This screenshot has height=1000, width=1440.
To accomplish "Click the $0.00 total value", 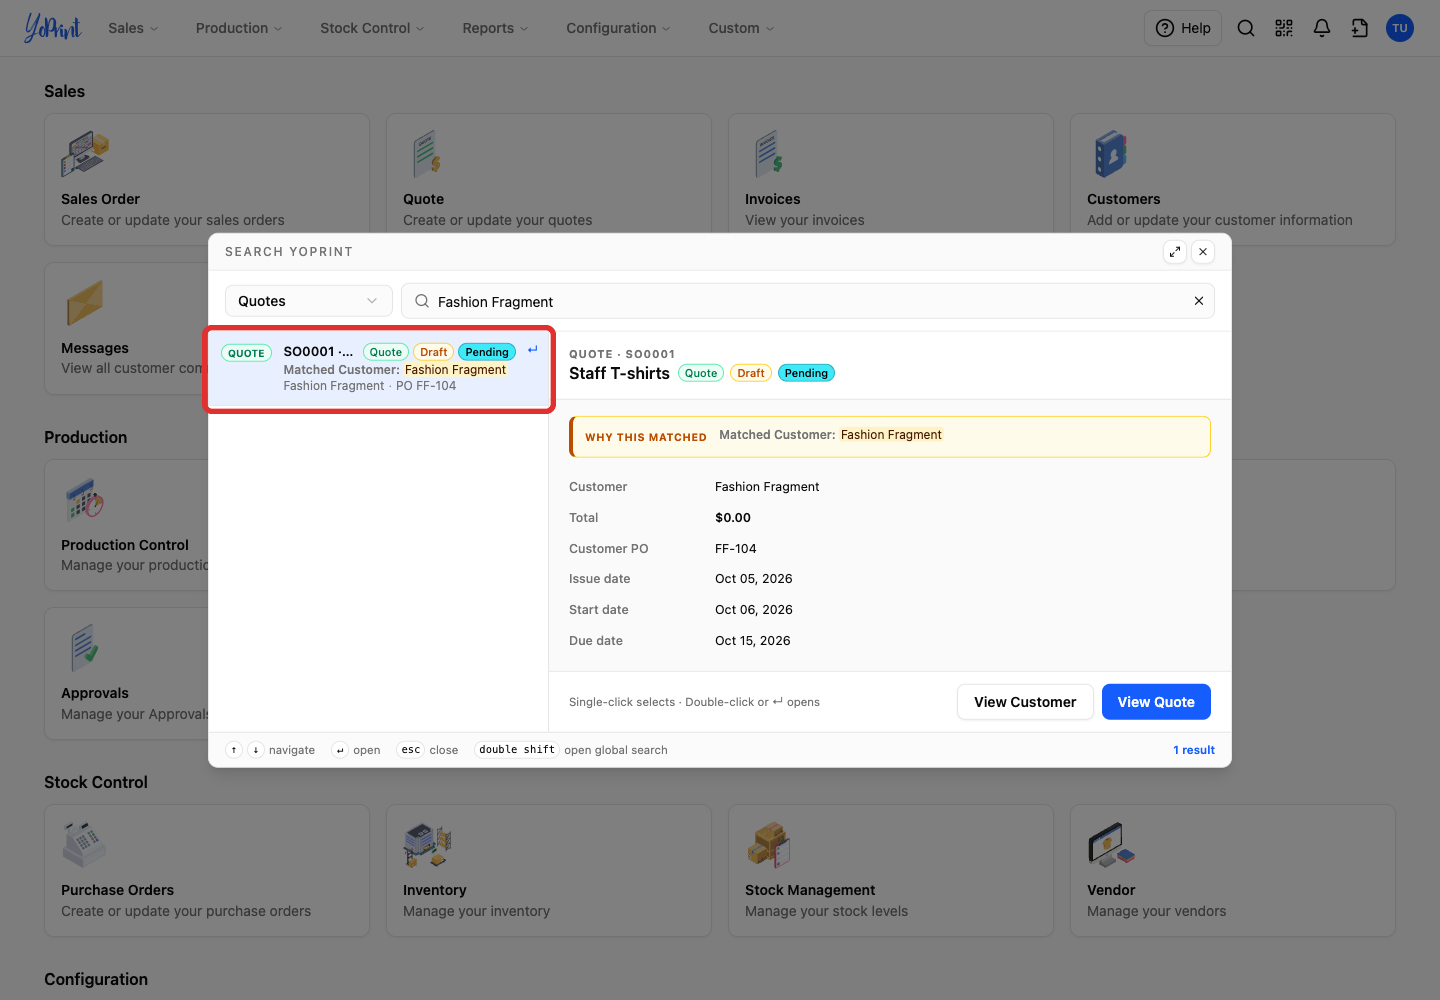I will (x=733, y=518).
